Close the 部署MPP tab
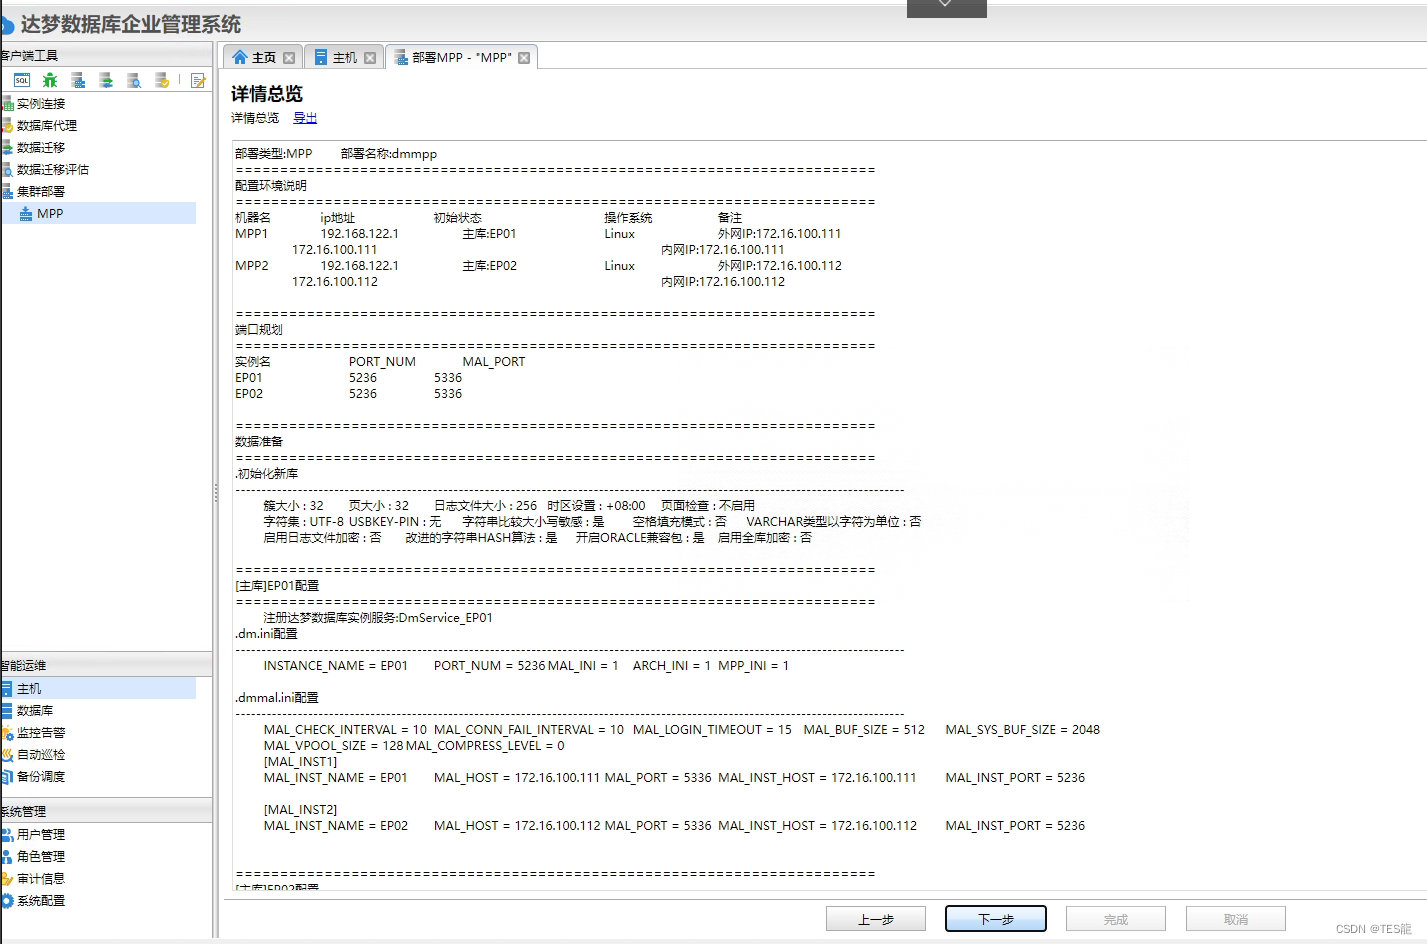1427x944 pixels. point(524,58)
